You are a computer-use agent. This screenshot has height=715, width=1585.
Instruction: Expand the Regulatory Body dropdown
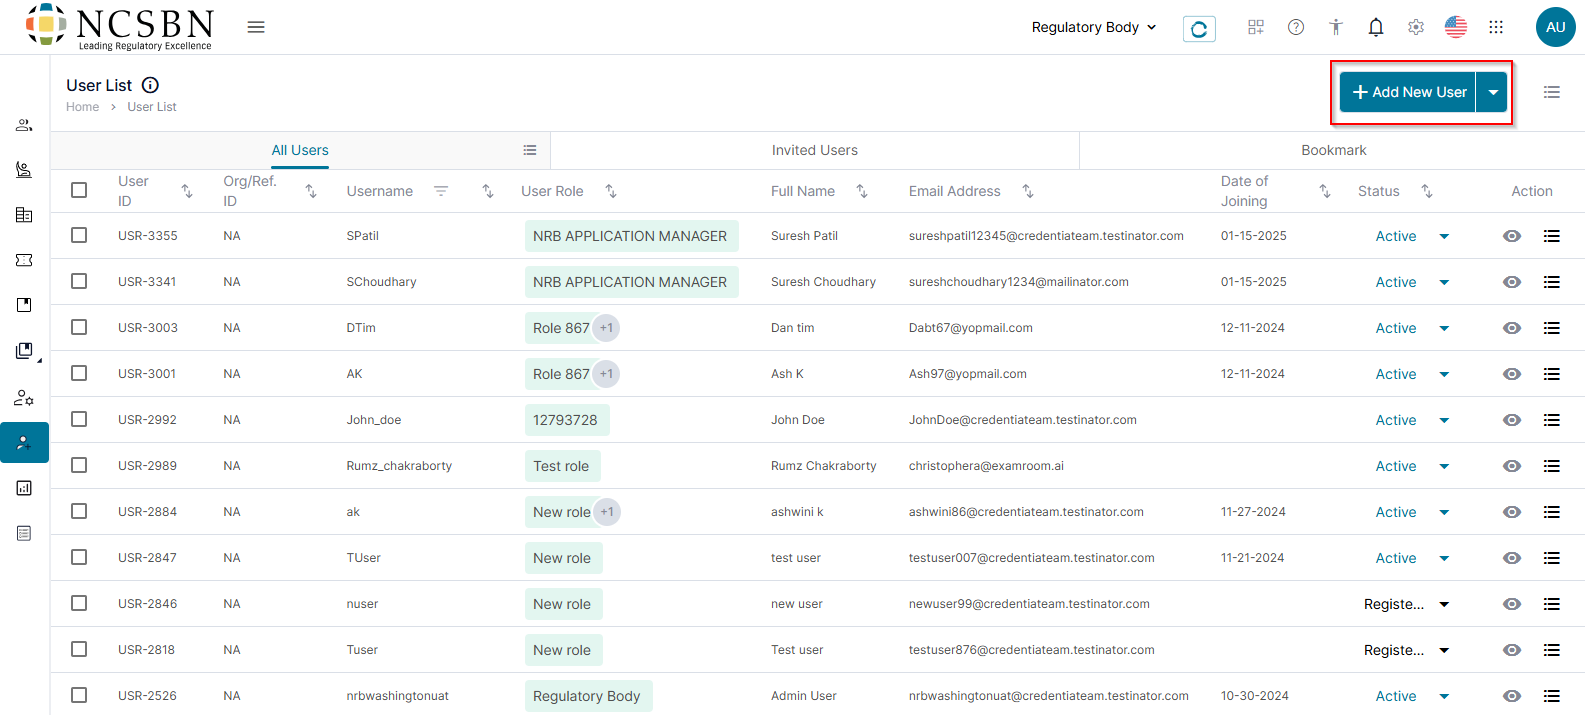point(1093,27)
